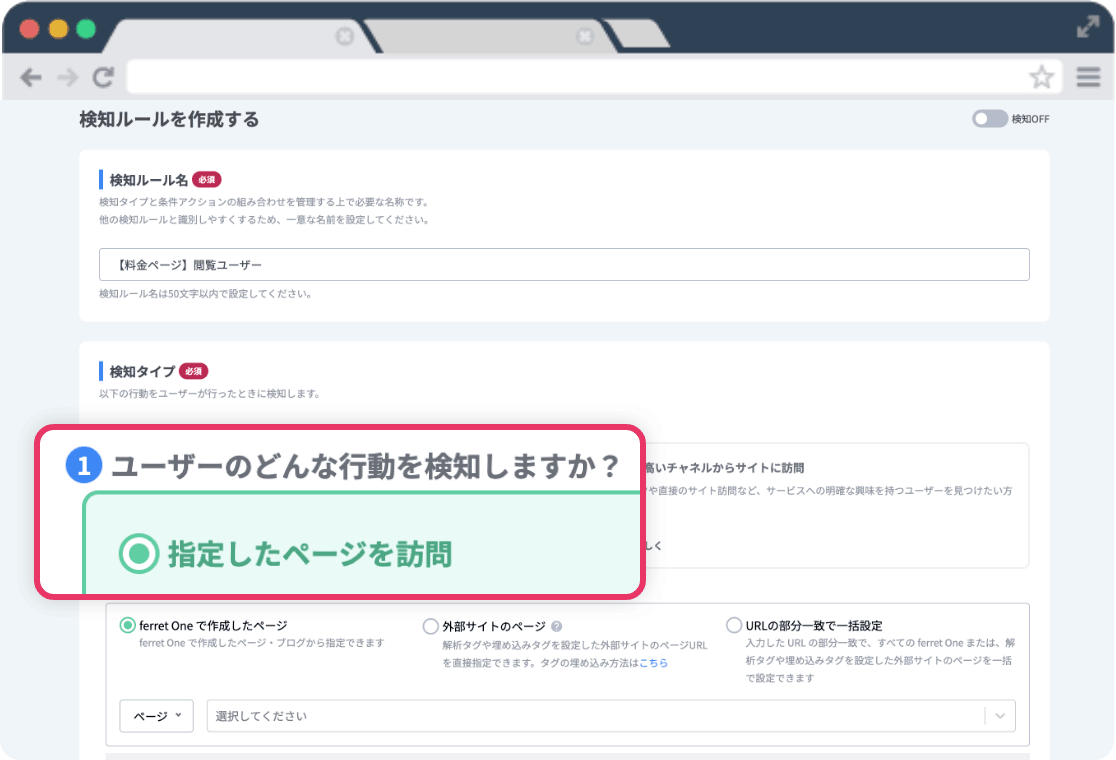Screen dimensions: 1116x760
Task: Click the help icon beside 外部サイトのページ
Action: (x=557, y=626)
